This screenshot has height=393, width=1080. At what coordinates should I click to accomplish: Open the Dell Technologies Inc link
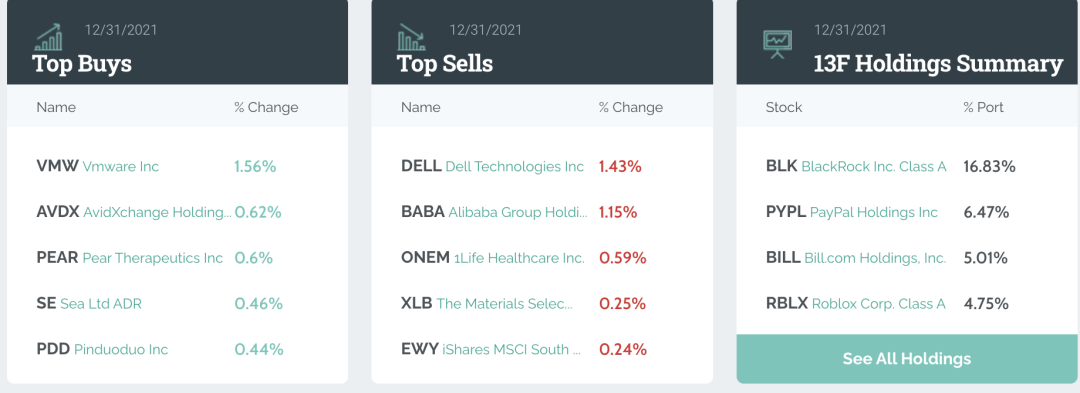(x=515, y=167)
